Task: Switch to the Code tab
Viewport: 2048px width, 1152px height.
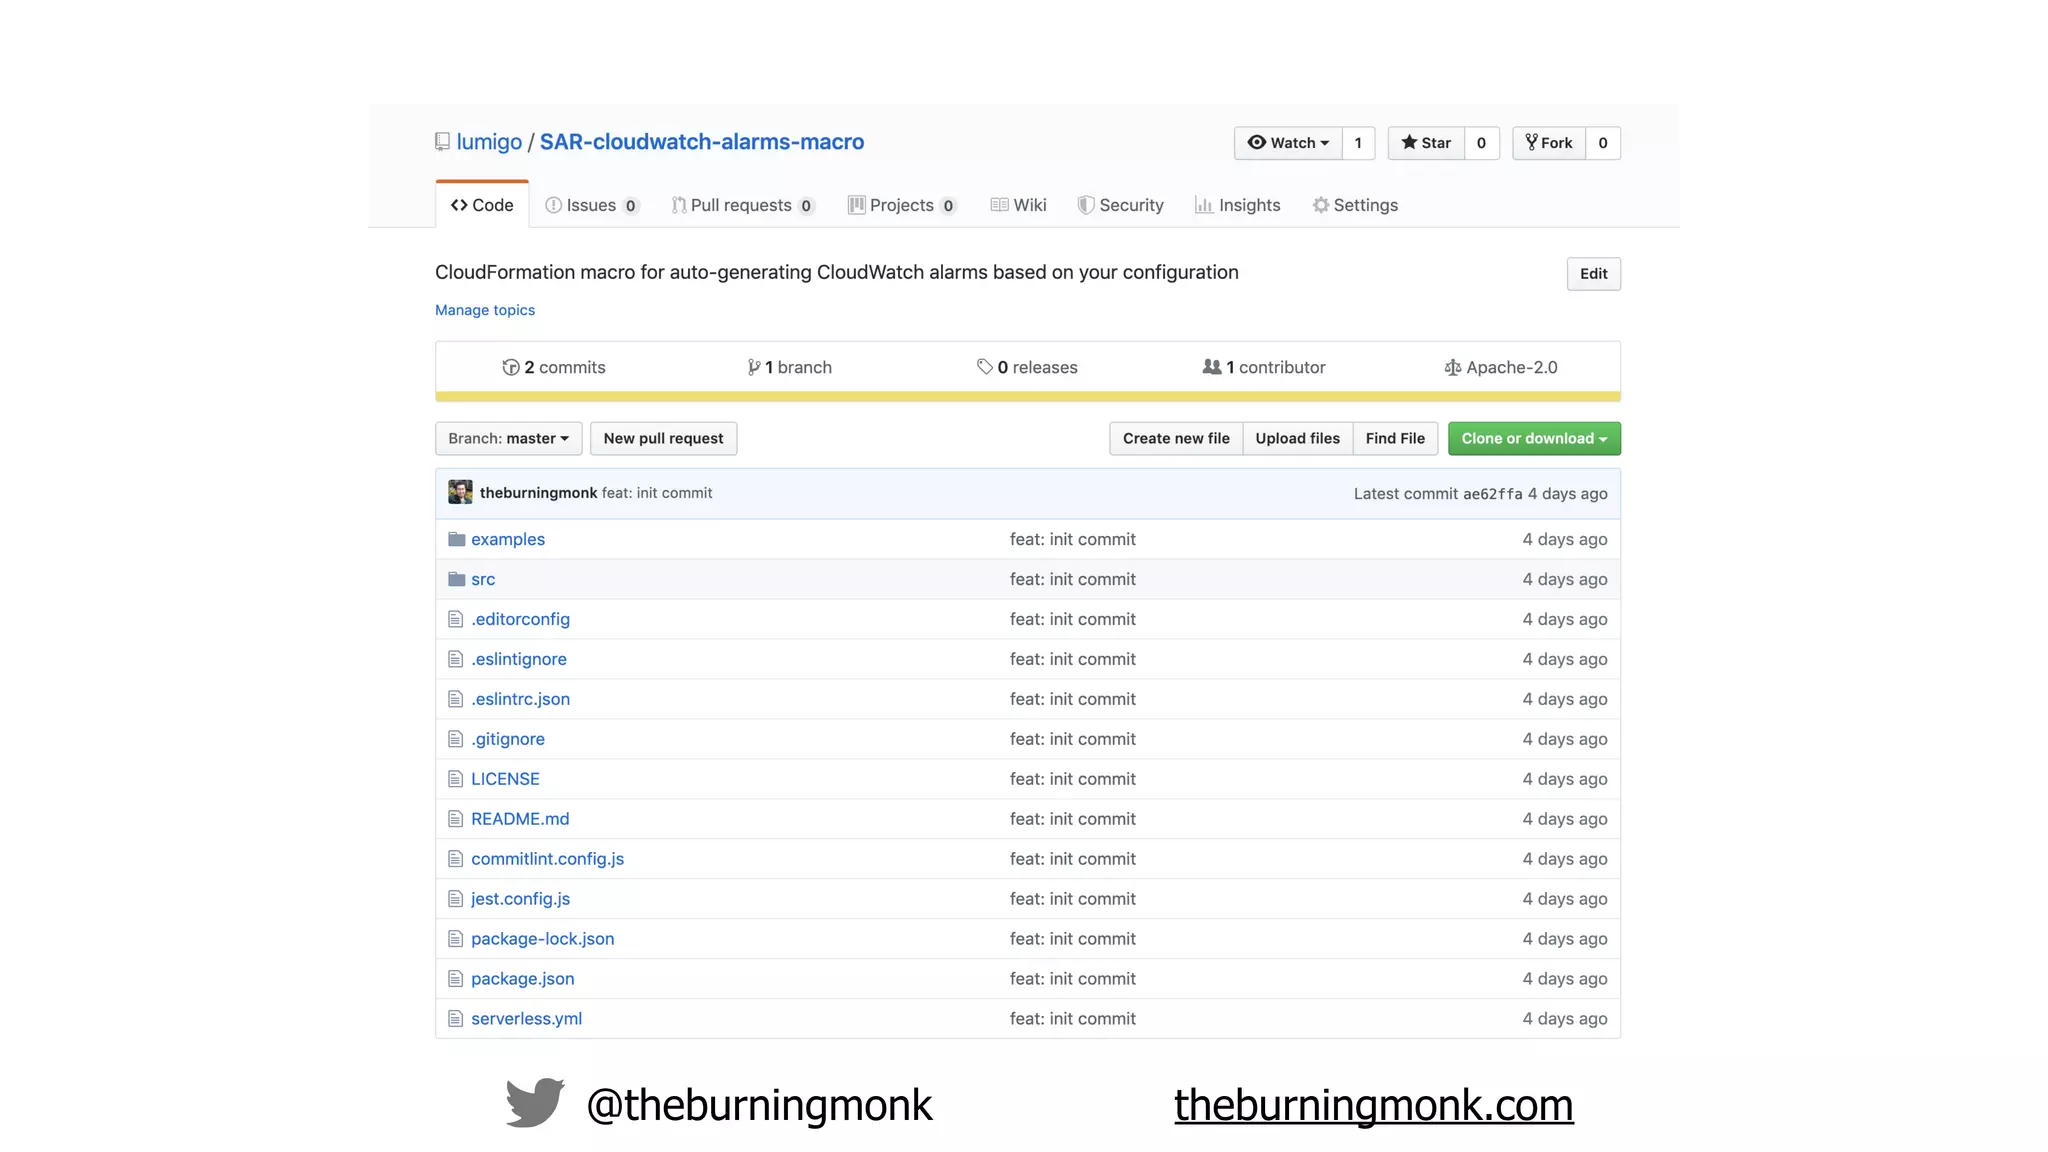Action: click(x=482, y=205)
